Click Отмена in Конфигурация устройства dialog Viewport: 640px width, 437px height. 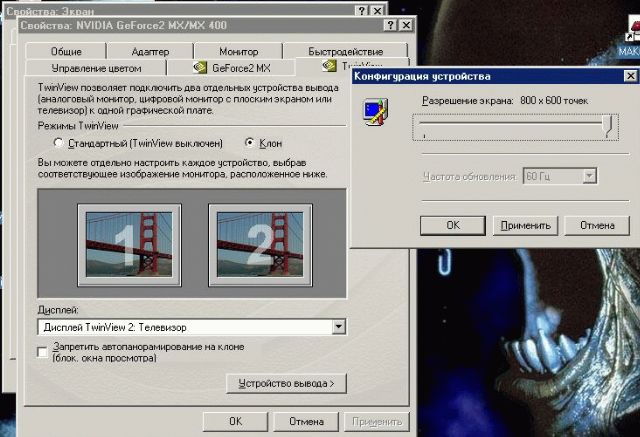click(597, 225)
